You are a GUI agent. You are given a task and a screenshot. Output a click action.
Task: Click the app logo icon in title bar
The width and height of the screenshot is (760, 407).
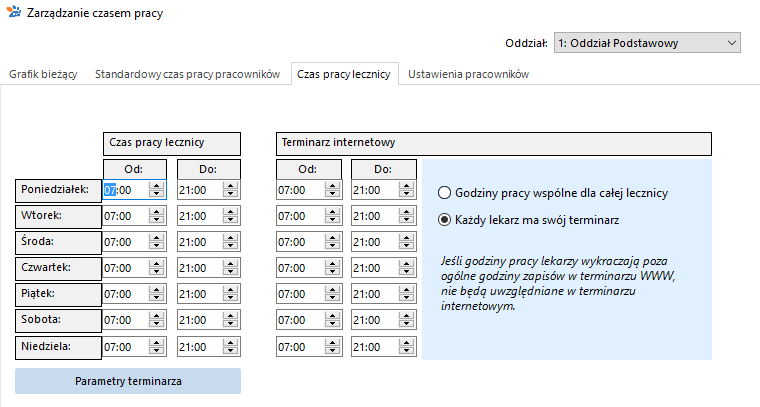14,12
